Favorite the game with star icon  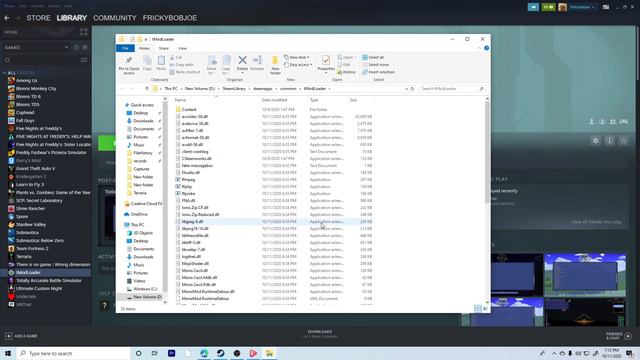point(623,141)
